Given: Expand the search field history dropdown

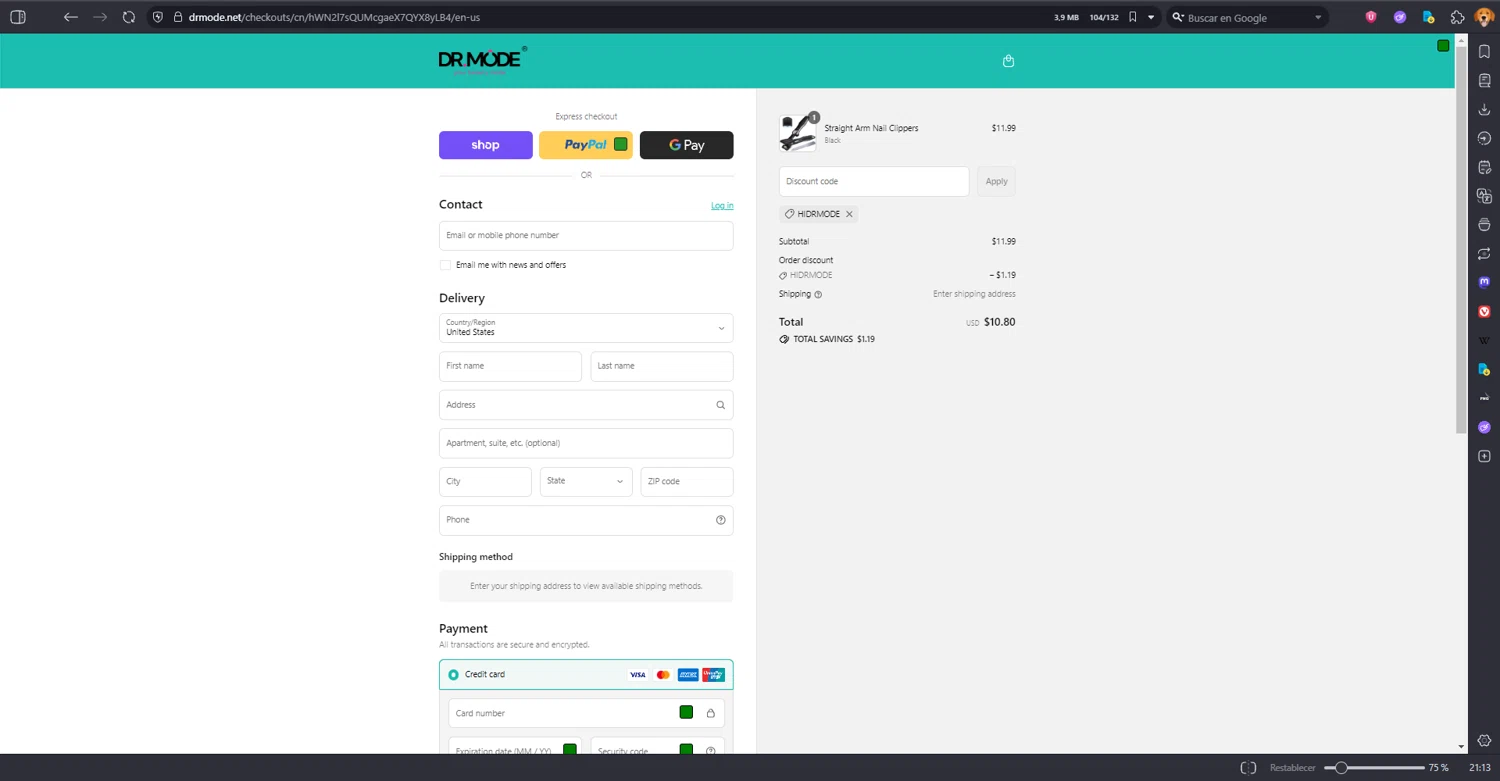Looking at the screenshot, I should pyautogui.click(x=1318, y=17).
